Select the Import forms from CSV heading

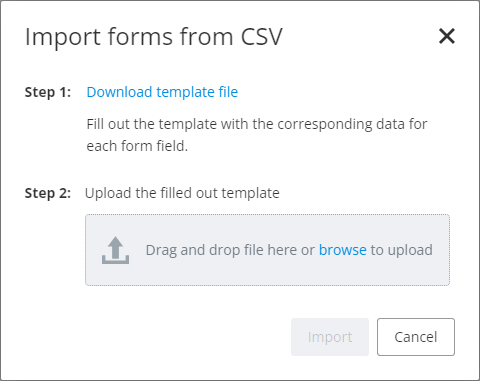point(154,36)
